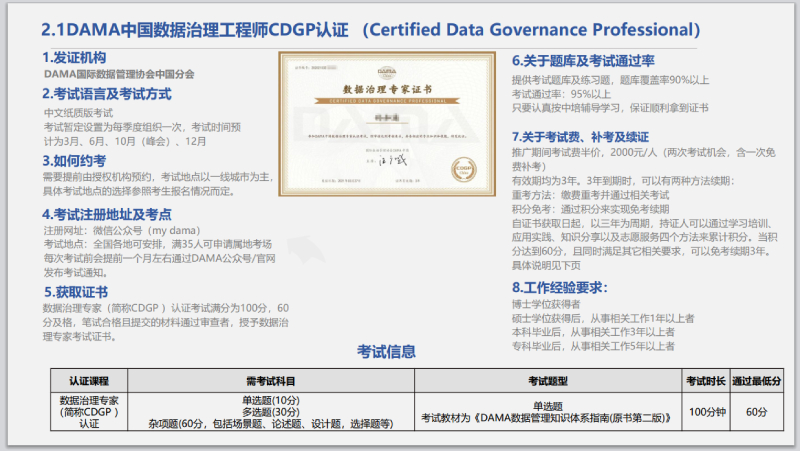Viewport: 800px width, 451px height.
Task: Click the table header '通过最低分'
Action: [x=757, y=381]
